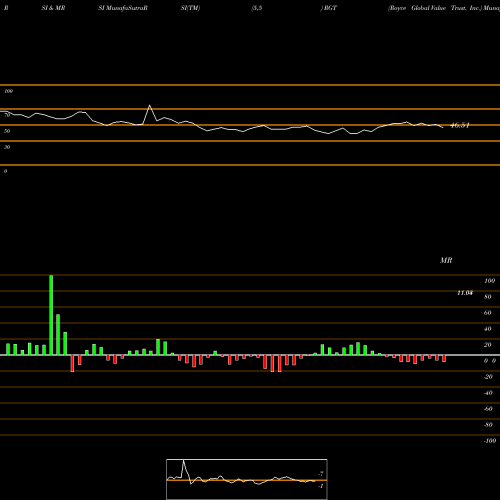This screenshot has width=500, height=500.
Task: Click the 'SI(TM)' header text
Action: (190, 8)
